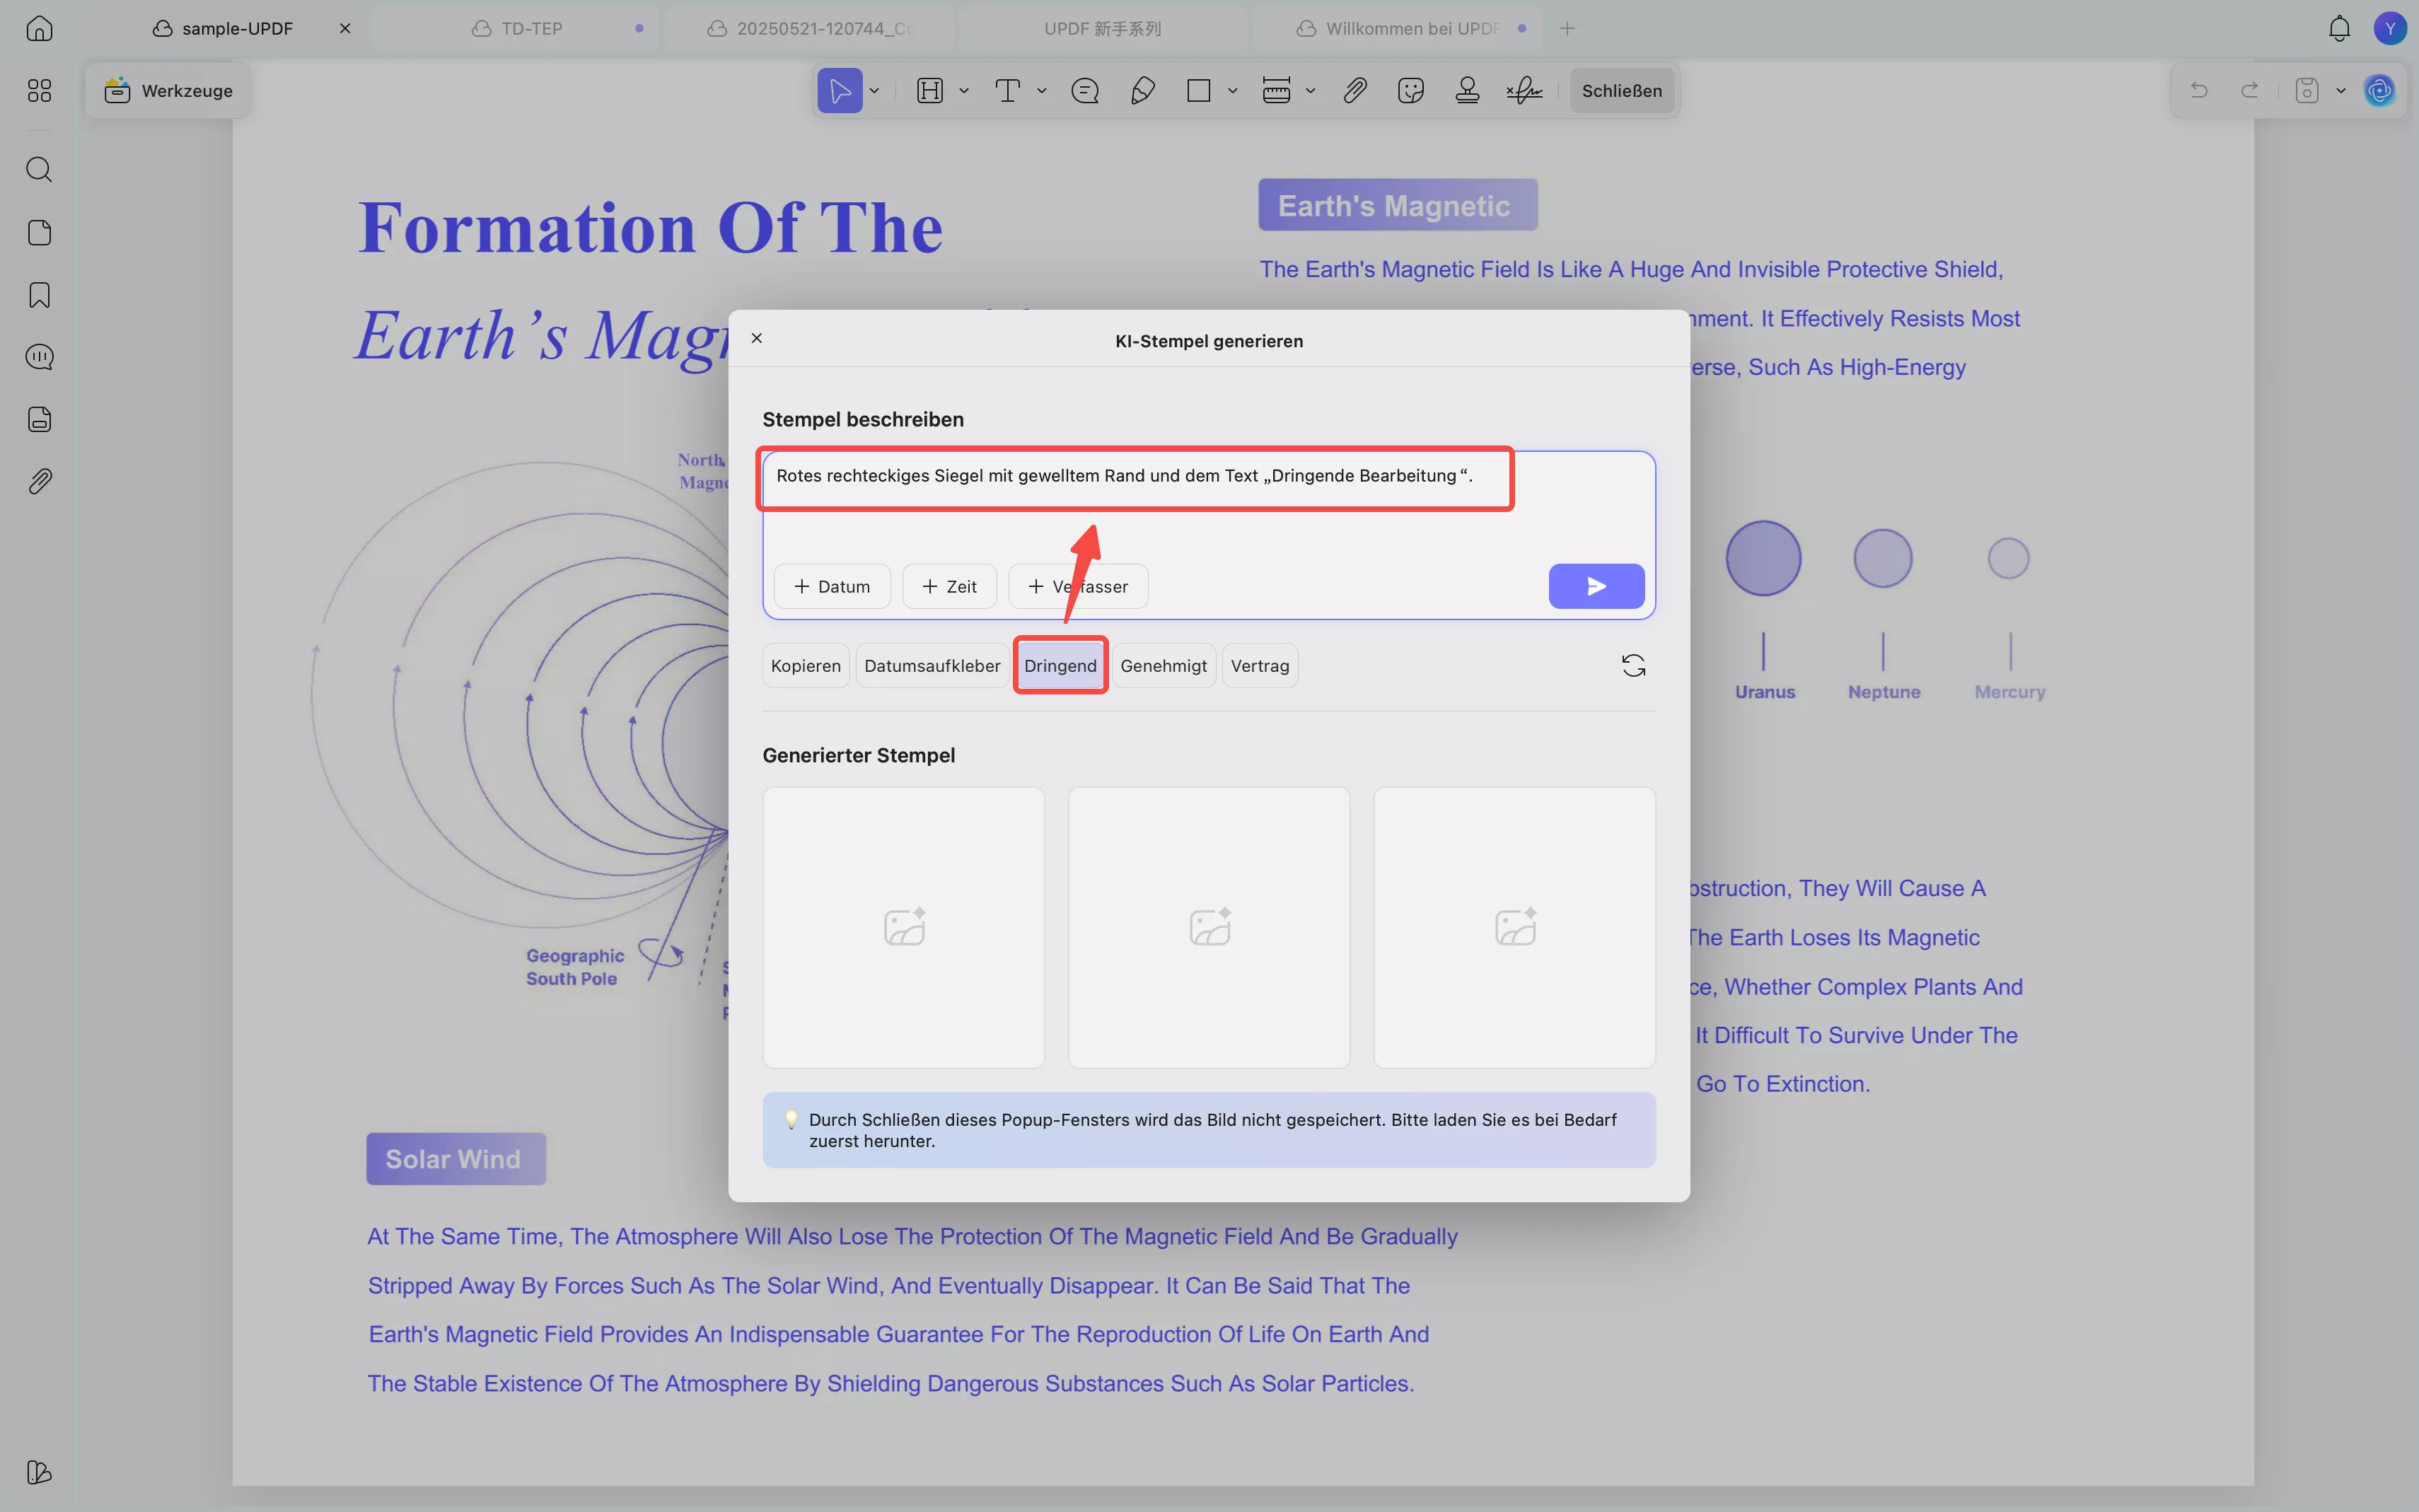
Task: Click the send arrow to generate stamp
Action: [1595, 586]
